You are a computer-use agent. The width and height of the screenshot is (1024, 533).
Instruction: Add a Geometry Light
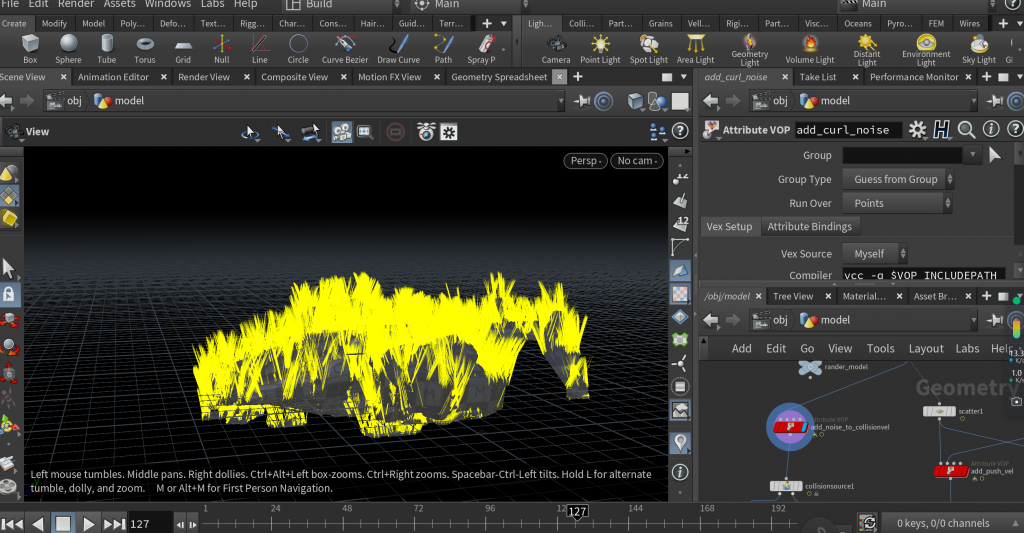pyautogui.click(x=750, y=50)
